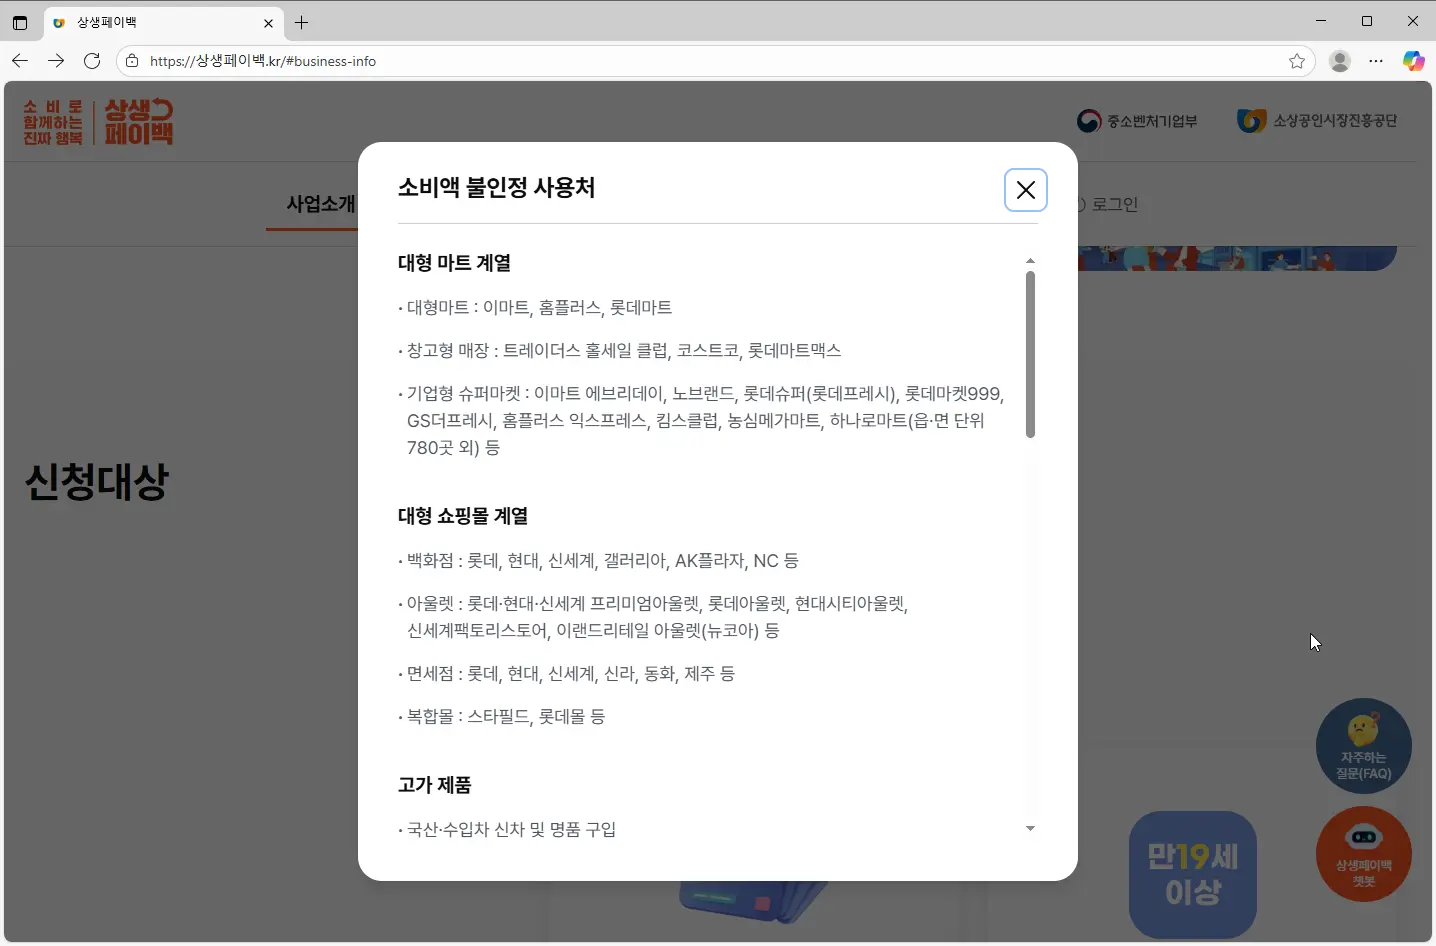Select the 상생페이백 browser tab
The width and height of the screenshot is (1436, 946).
pos(150,22)
